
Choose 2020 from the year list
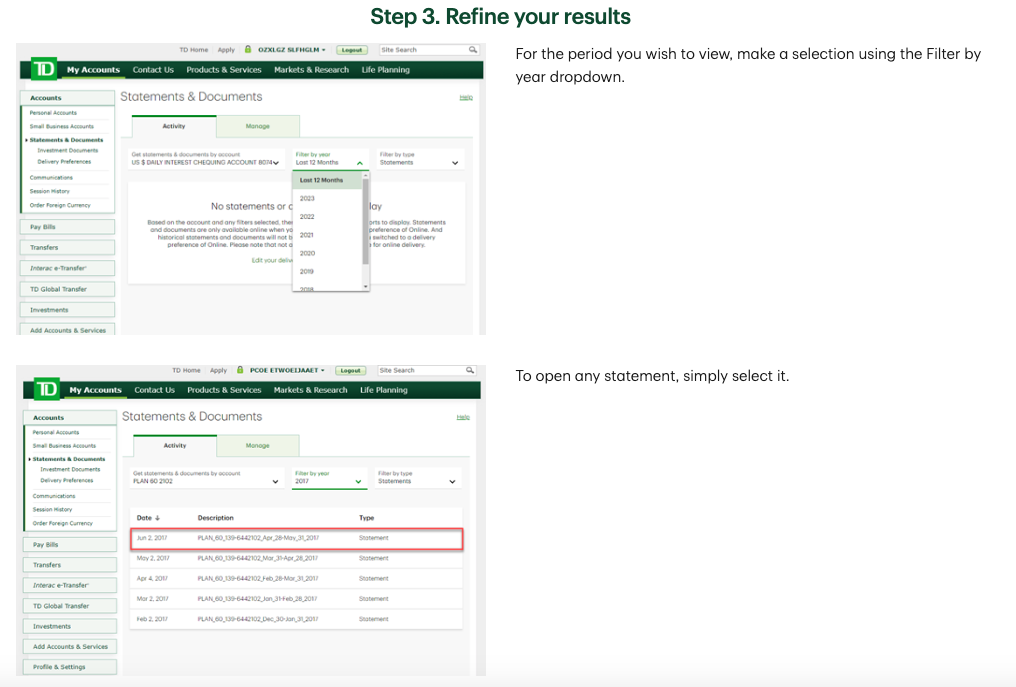pos(327,253)
